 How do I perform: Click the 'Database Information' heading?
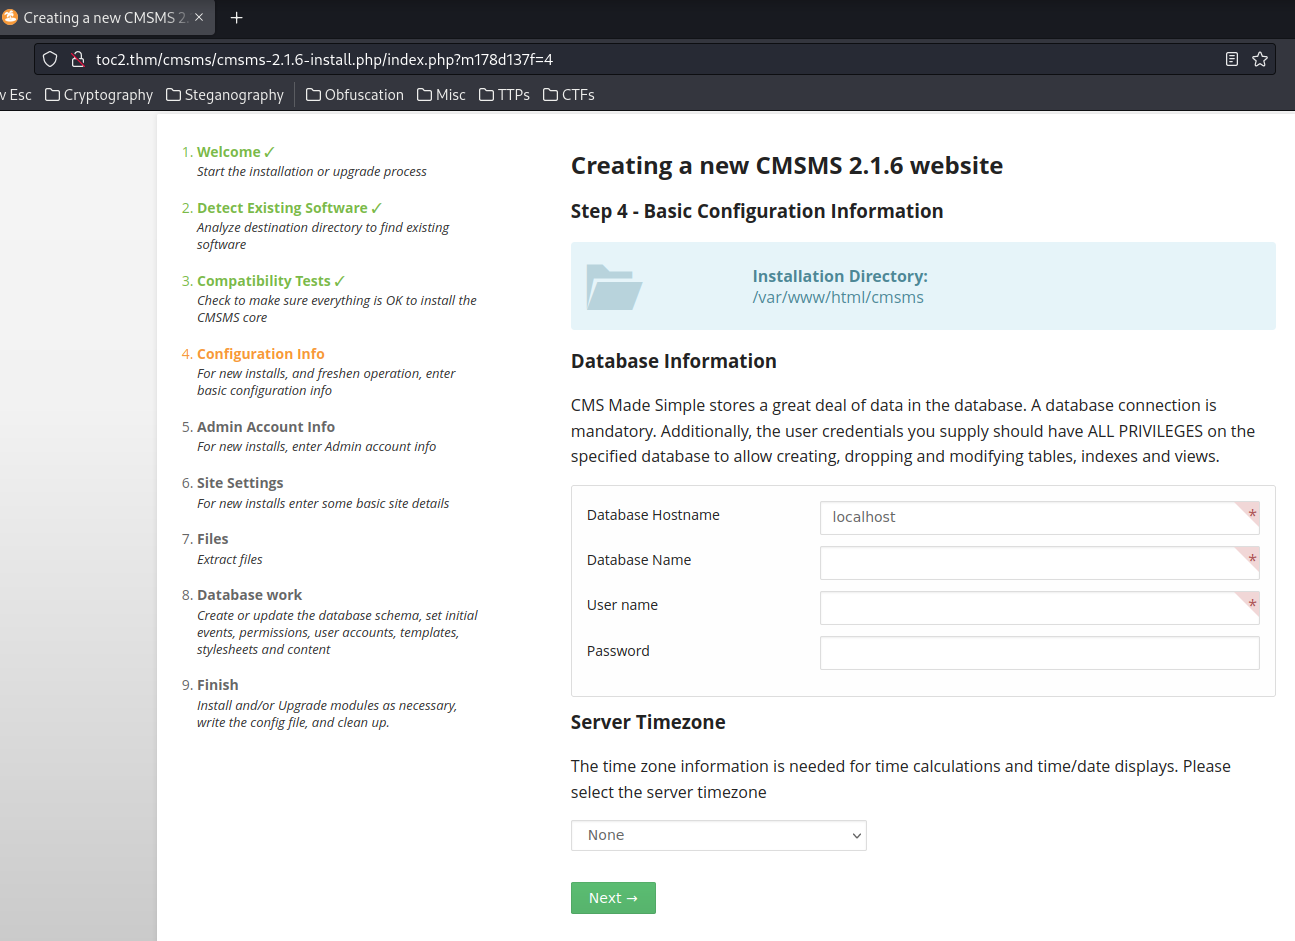coord(673,361)
